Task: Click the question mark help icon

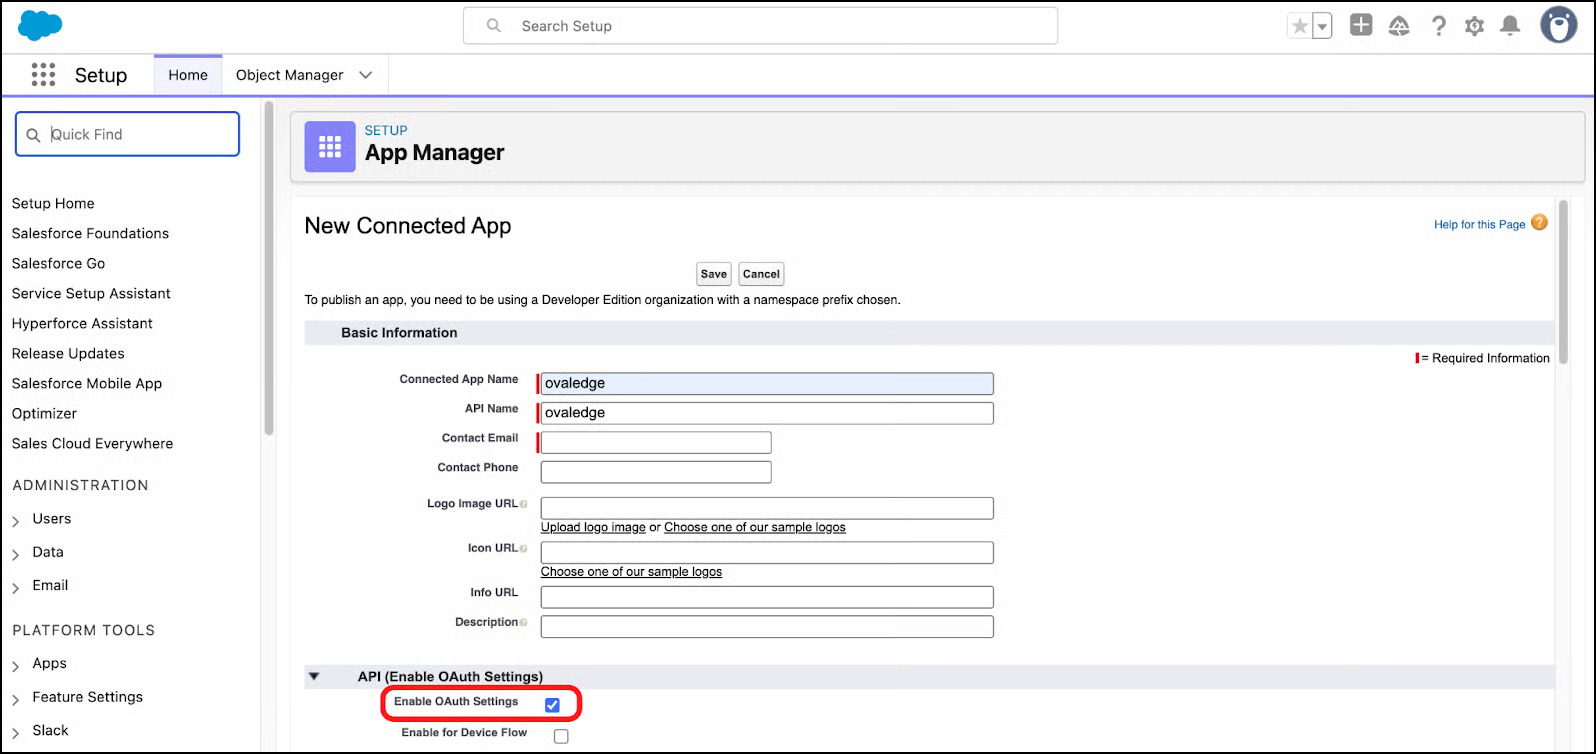Action: tap(1438, 27)
